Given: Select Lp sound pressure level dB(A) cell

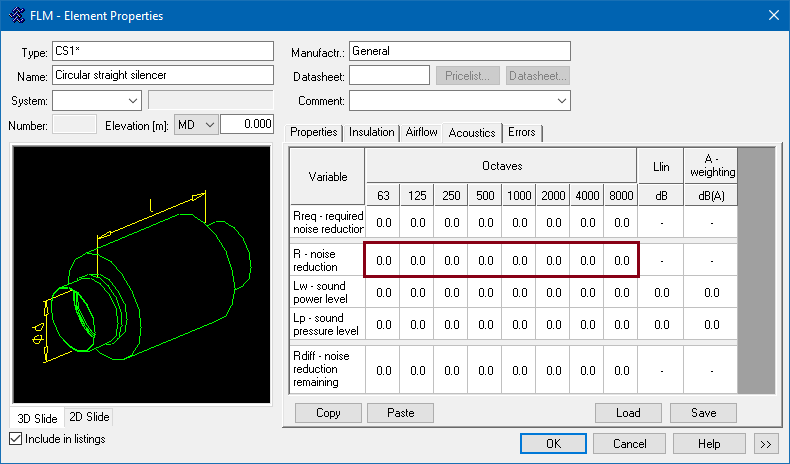Looking at the screenshot, I should pyautogui.click(x=711, y=324).
